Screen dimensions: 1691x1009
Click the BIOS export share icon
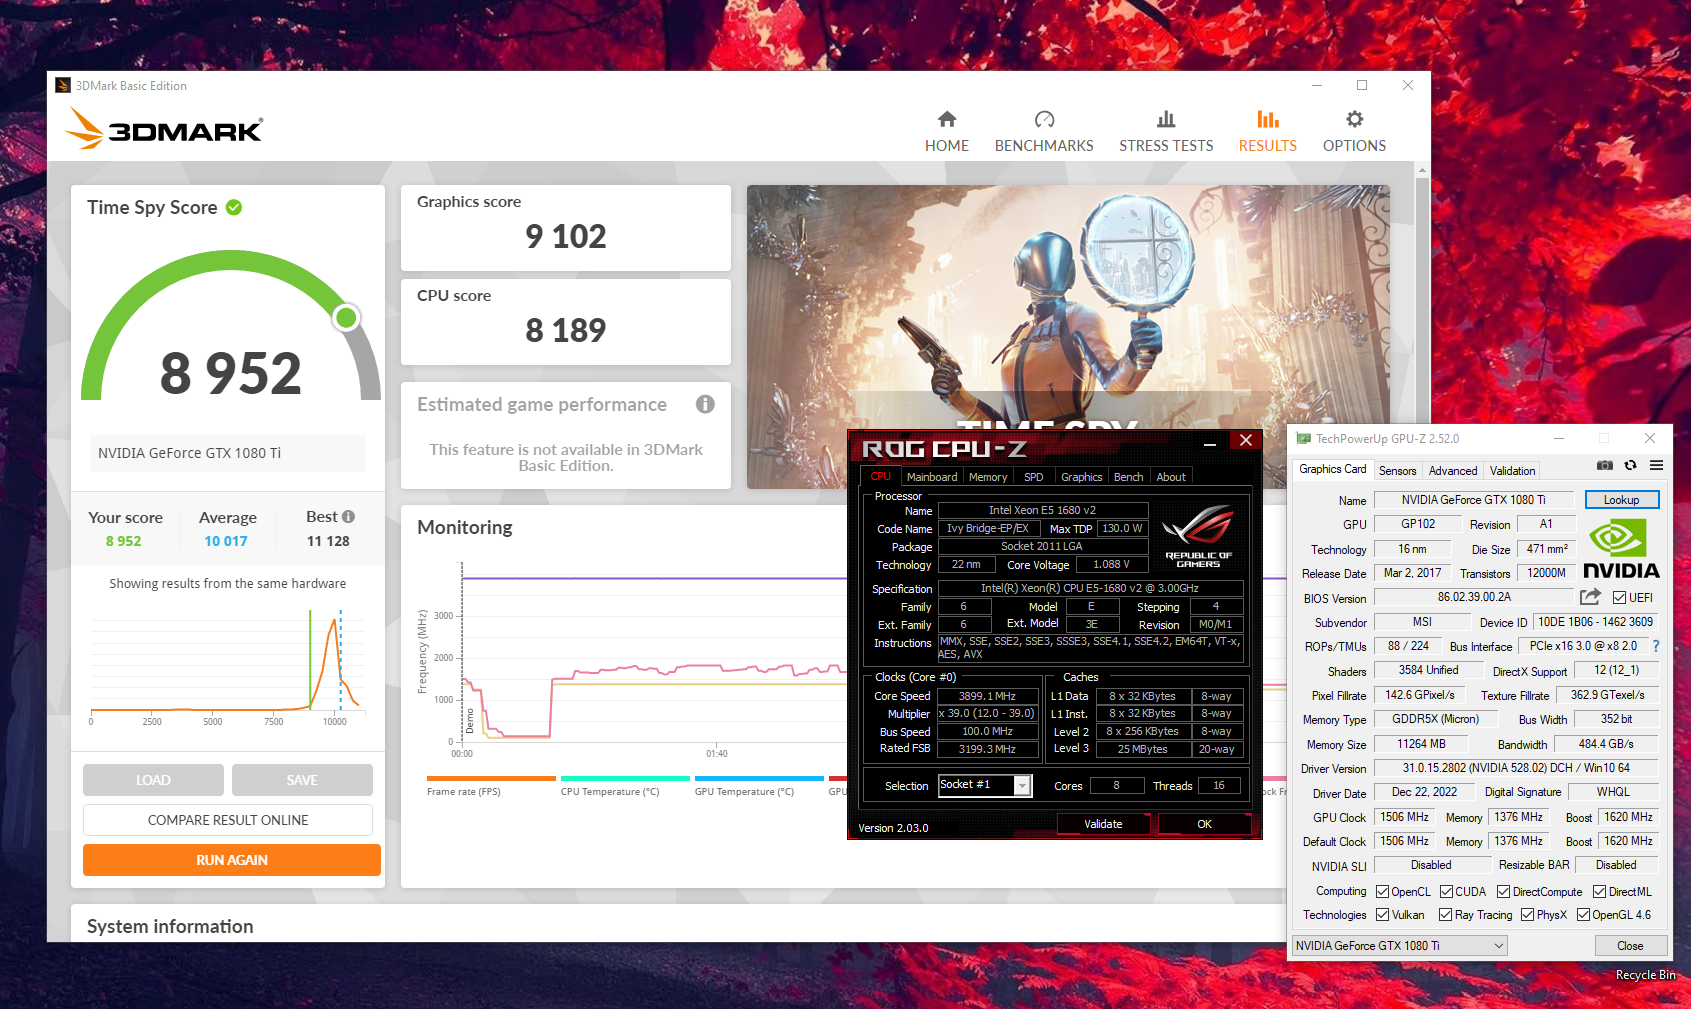point(1590,597)
